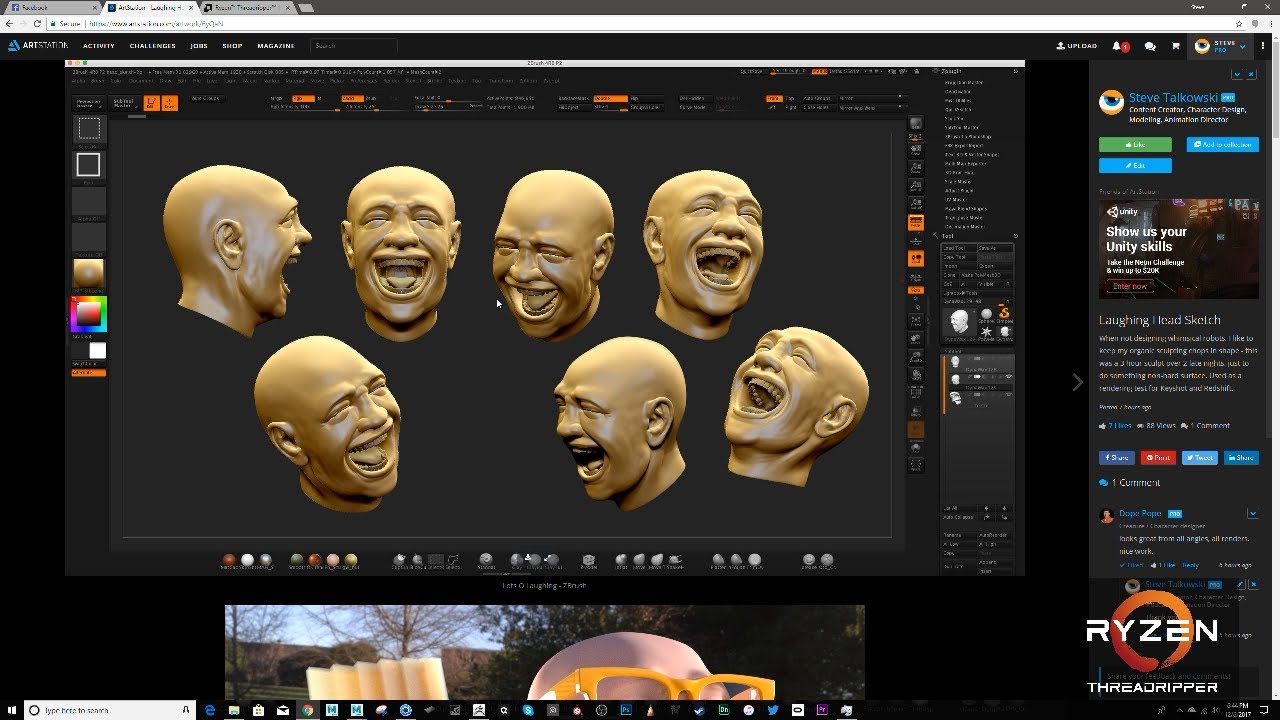
Task: Collapse the side panel with chevron
Action: tap(1237, 75)
